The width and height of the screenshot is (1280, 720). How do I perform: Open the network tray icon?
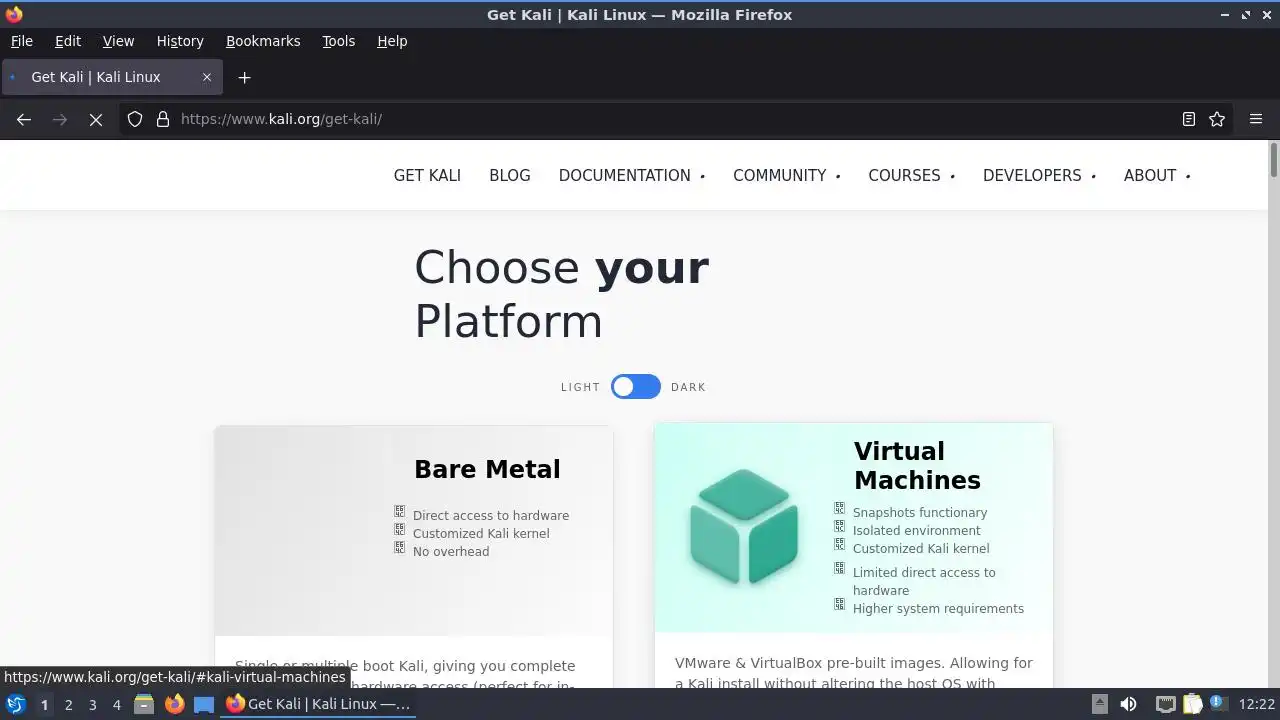coord(1165,704)
